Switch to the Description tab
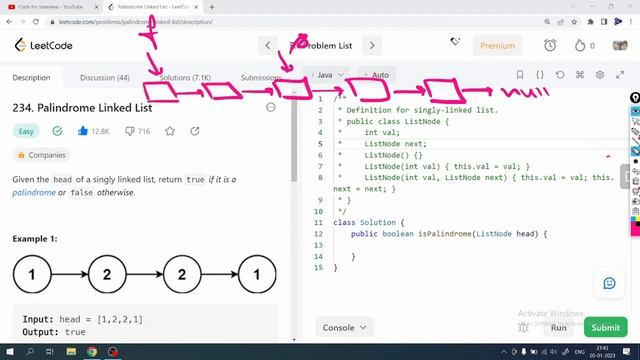This screenshot has height=360, width=640. pyautogui.click(x=31, y=78)
